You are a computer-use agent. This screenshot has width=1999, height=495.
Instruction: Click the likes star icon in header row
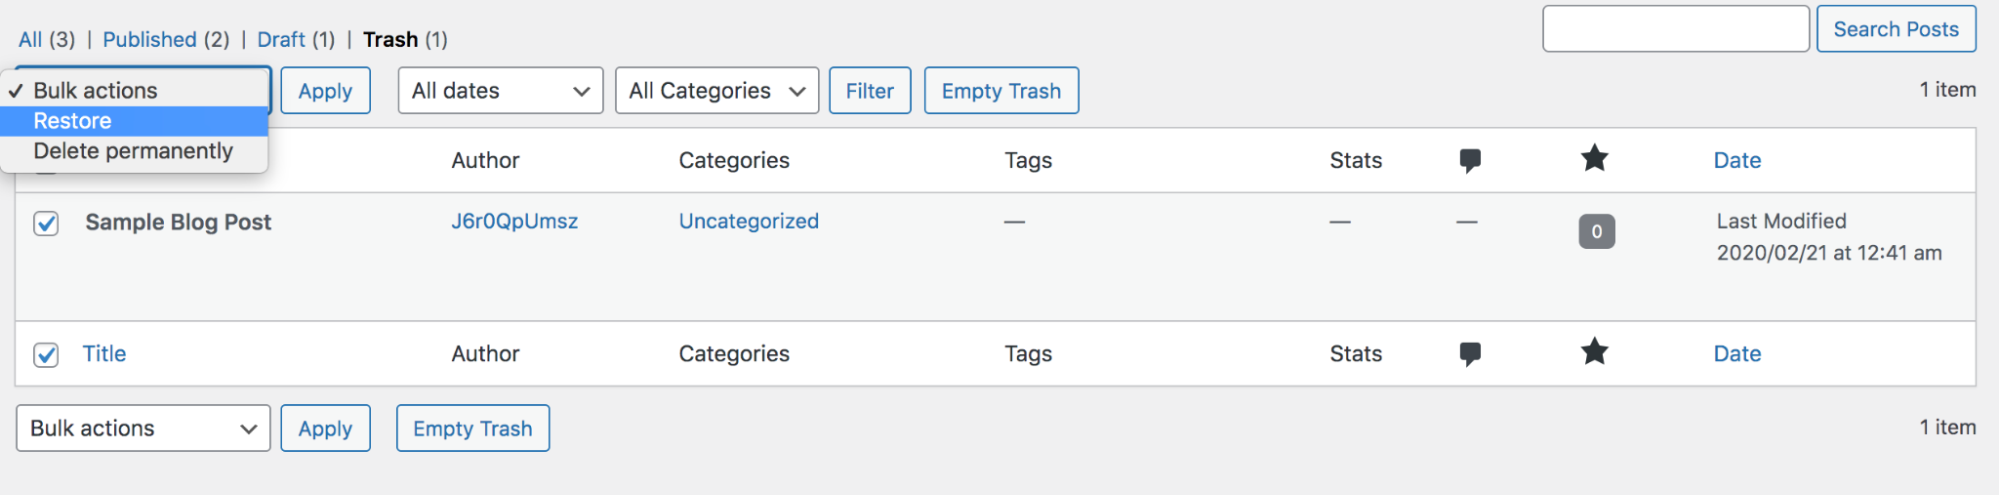[1594, 158]
